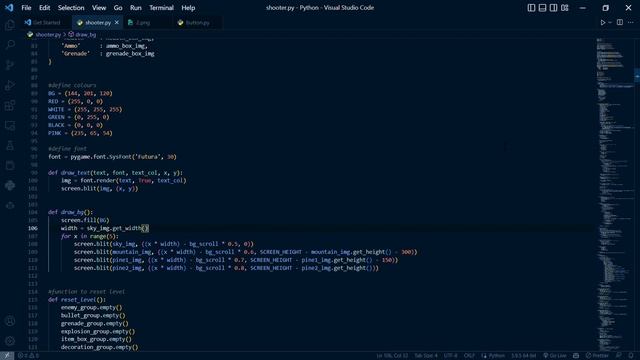The height and width of the screenshot is (360, 640).
Task: Click 'for x in range(5):' line
Action: point(90,236)
